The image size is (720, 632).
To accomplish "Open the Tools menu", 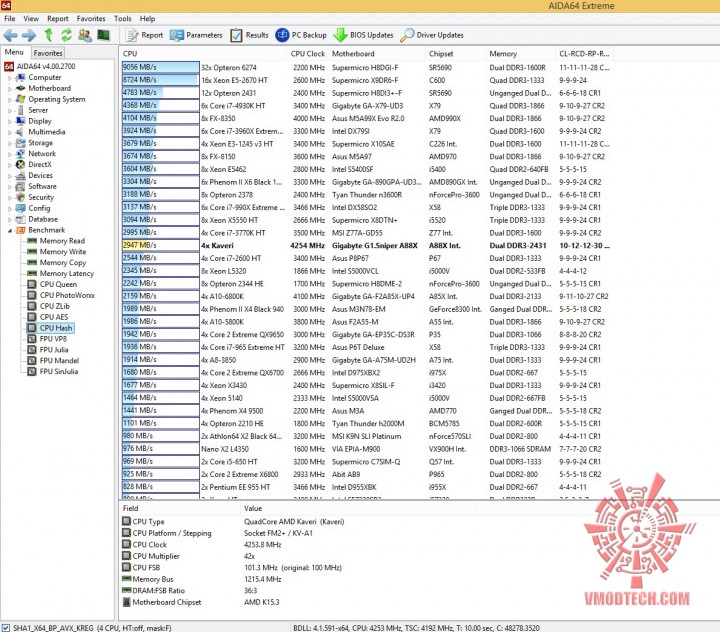I will [x=123, y=19].
